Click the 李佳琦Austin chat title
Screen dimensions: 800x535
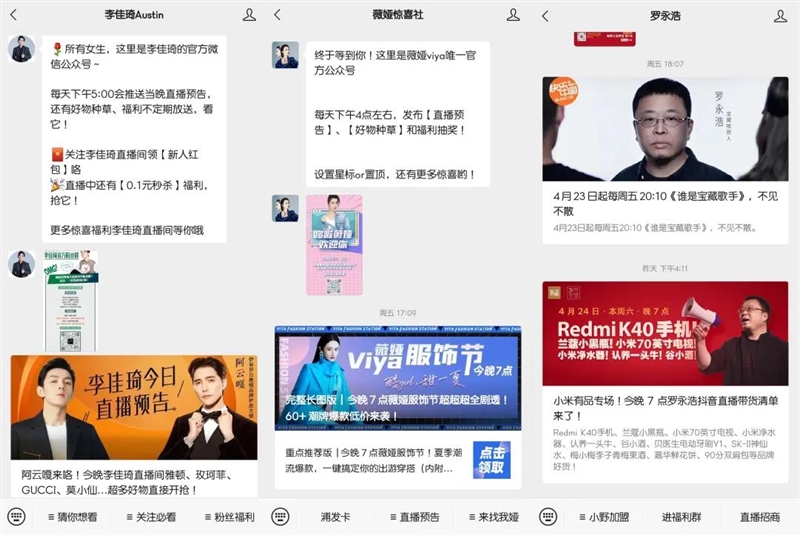point(134,15)
